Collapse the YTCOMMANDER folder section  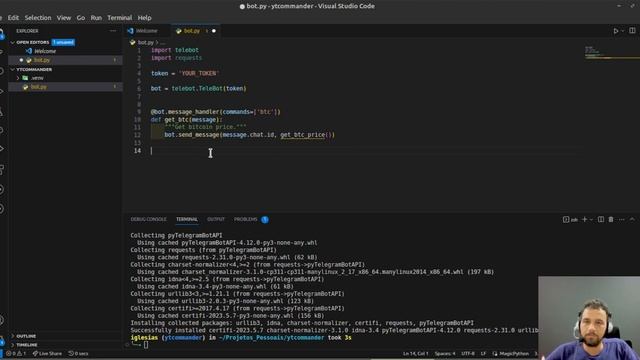click(34, 70)
